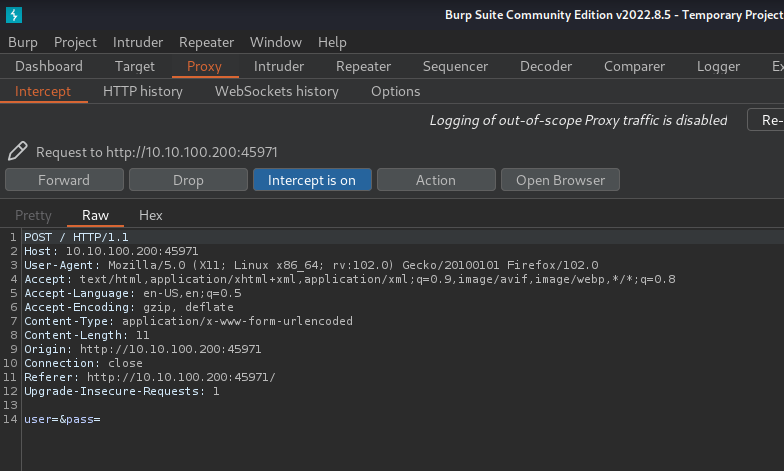784x471 pixels.
Task: Open the Window menu
Action: [x=276, y=42]
